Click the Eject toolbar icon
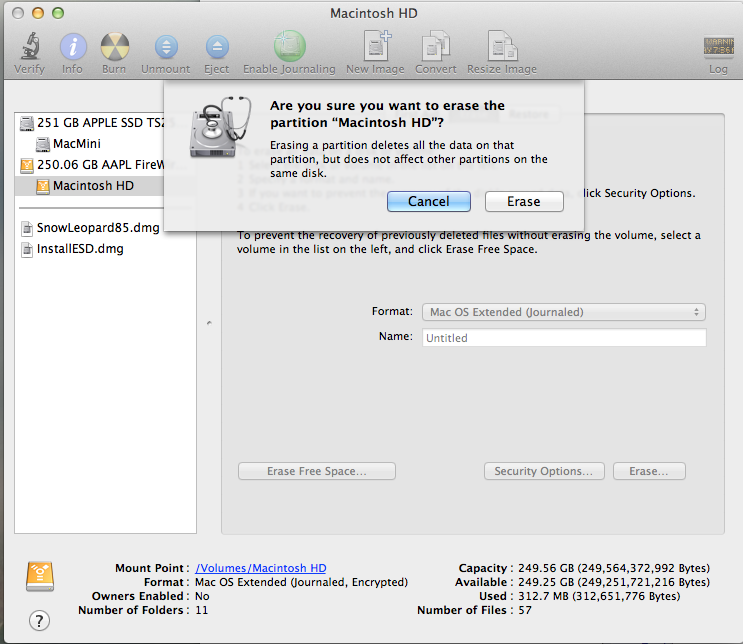 (217, 47)
